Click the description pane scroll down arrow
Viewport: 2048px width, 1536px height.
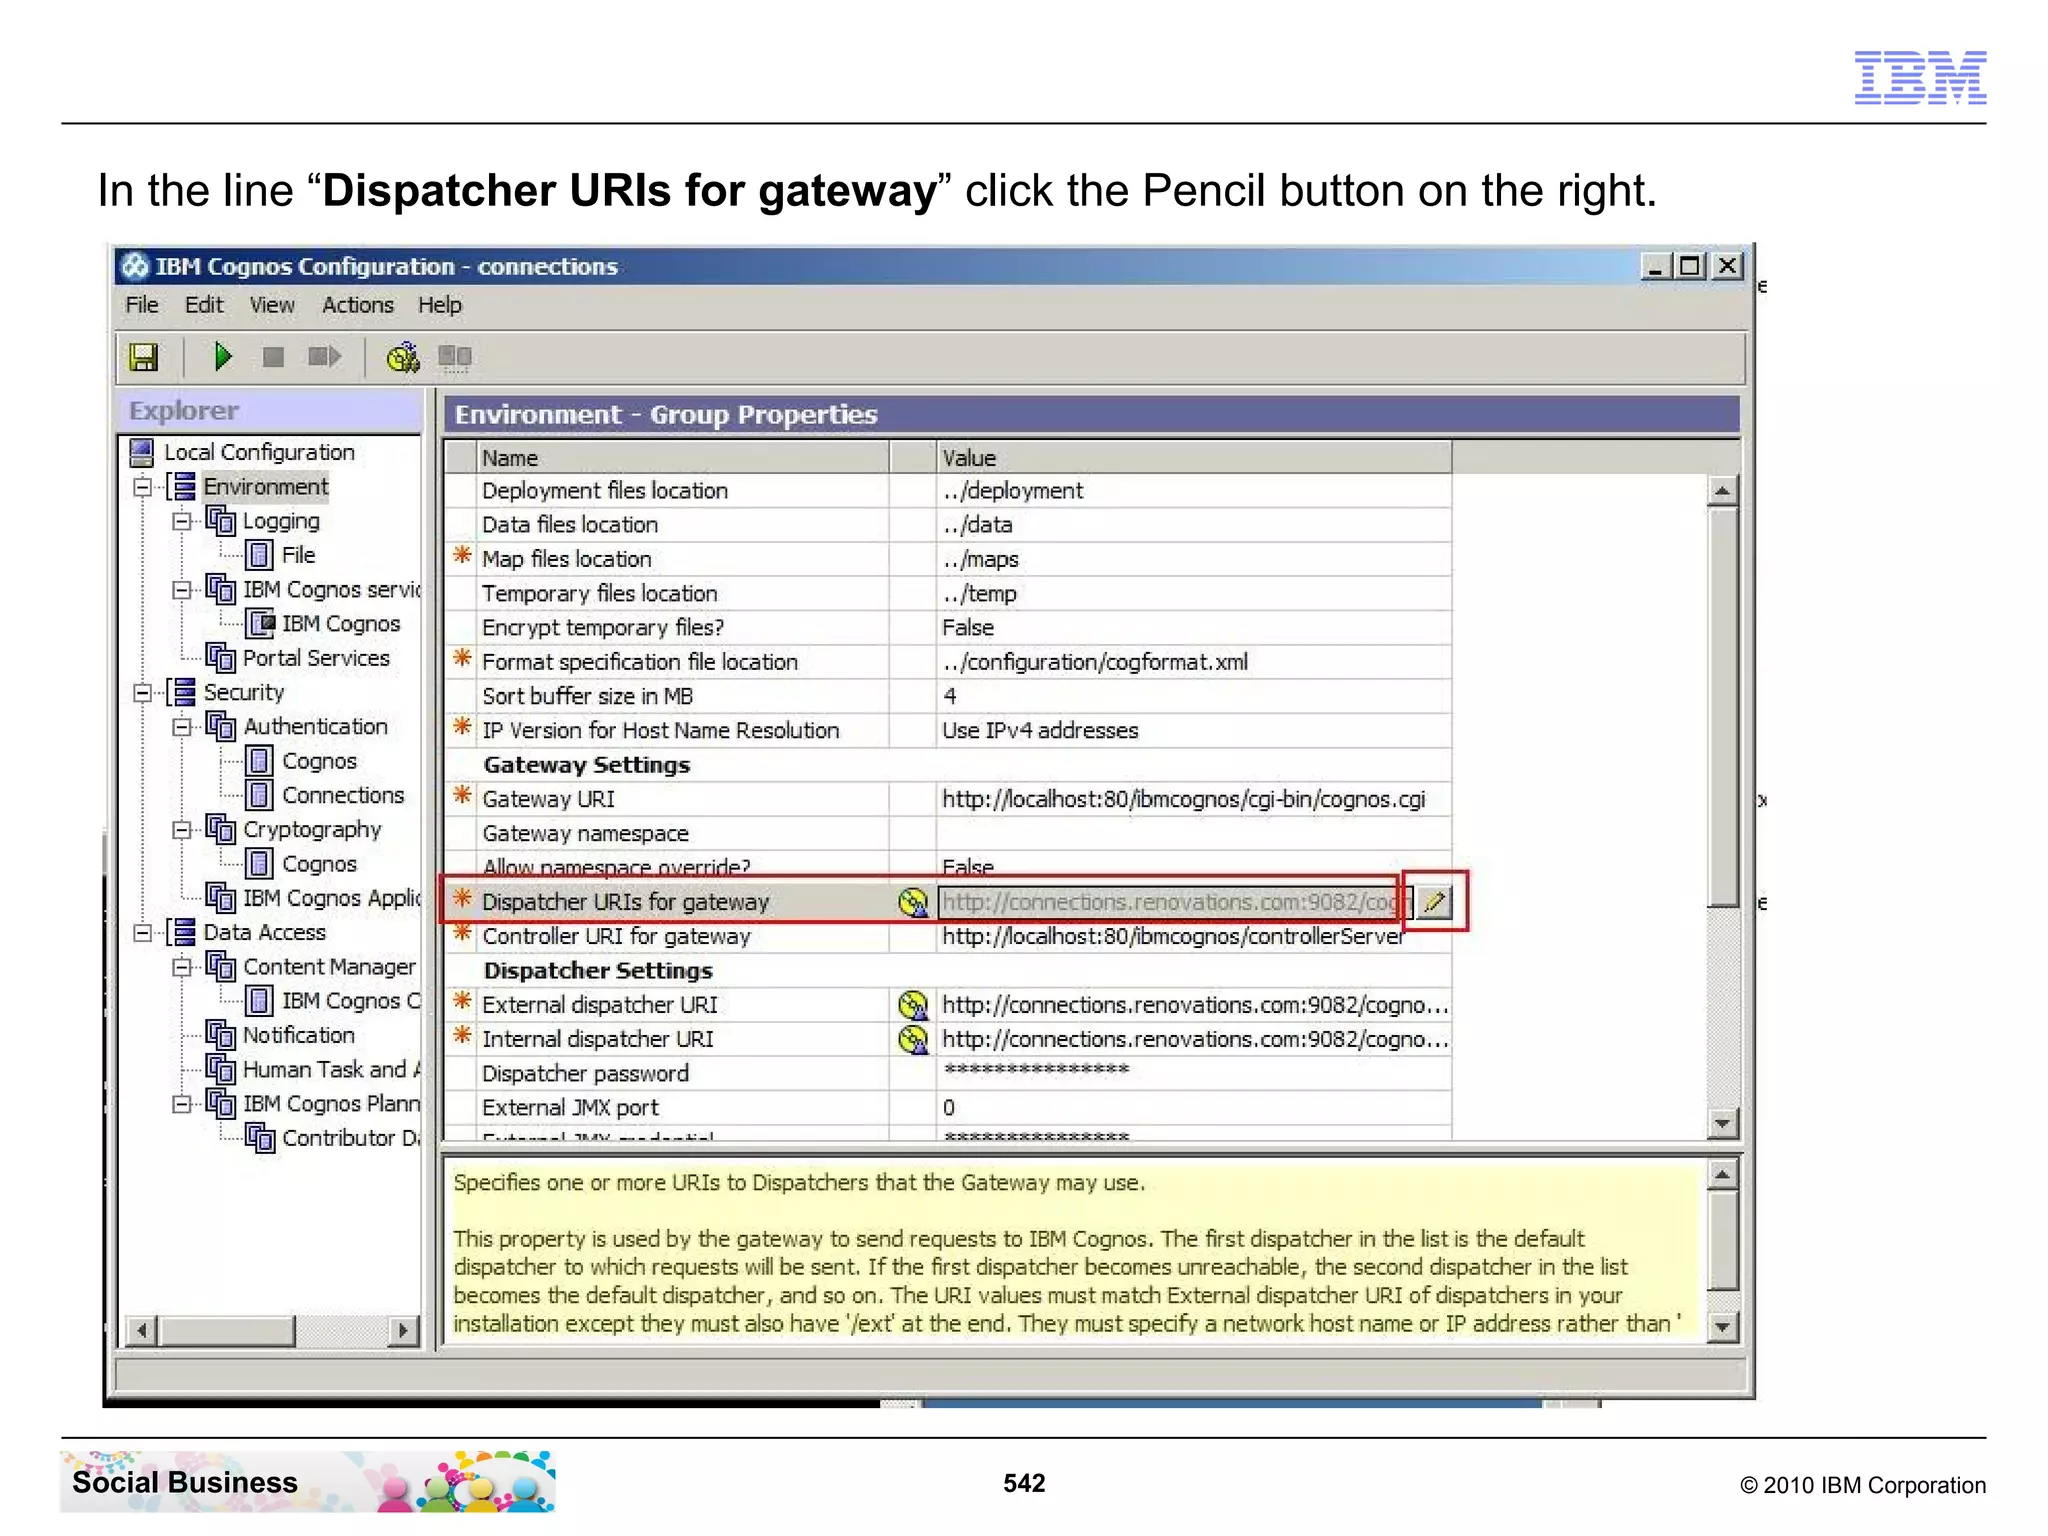(1722, 1327)
